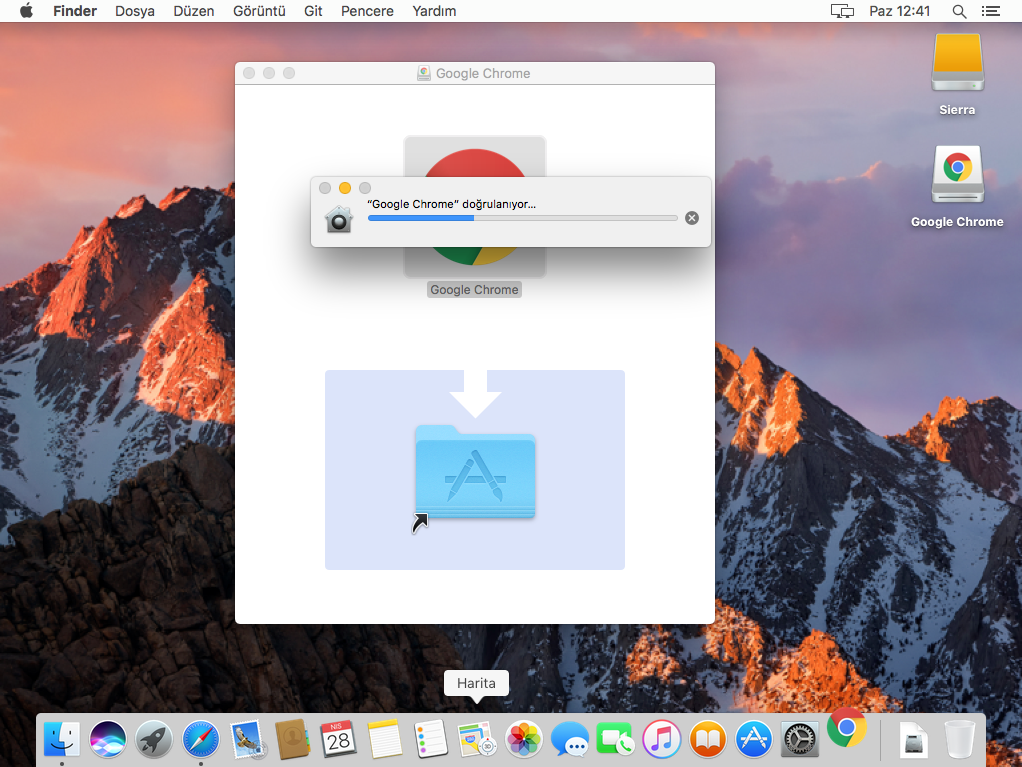The width and height of the screenshot is (1022, 767).
Task: Open Safari from the Dock
Action: [x=200, y=740]
